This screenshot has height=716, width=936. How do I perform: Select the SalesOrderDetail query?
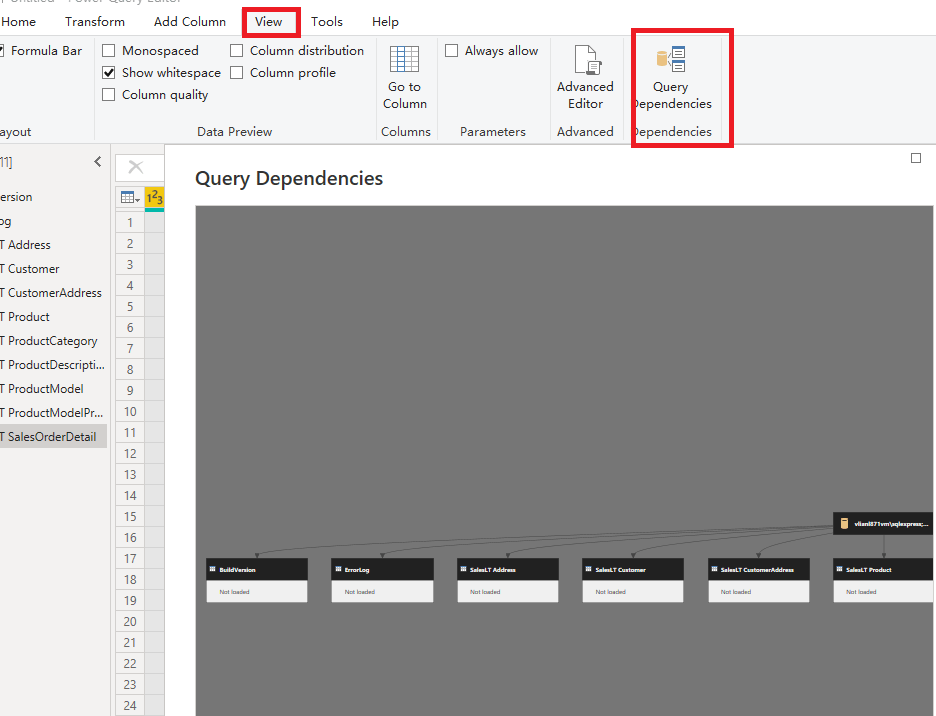tap(53, 437)
